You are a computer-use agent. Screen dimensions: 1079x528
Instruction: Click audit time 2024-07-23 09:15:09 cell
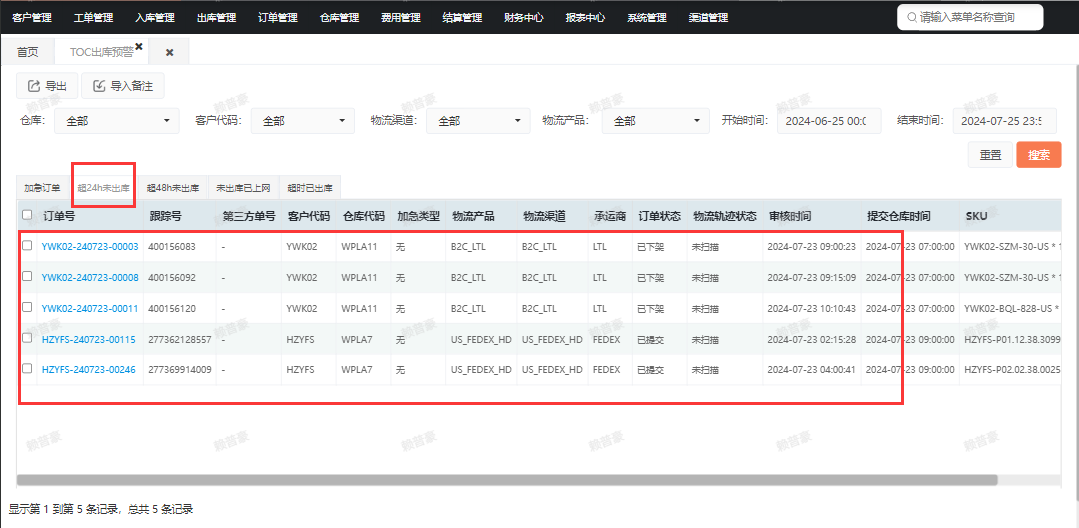[811, 277]
